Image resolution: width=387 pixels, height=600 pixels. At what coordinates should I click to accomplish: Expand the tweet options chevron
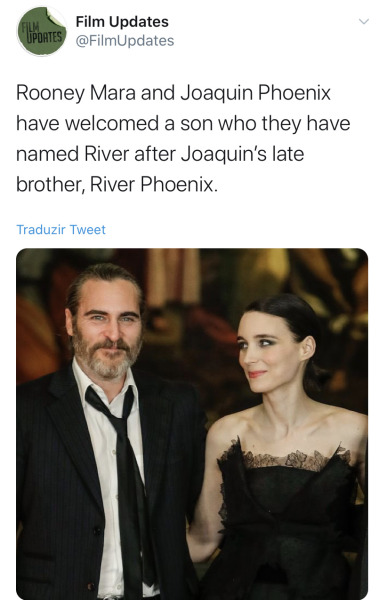363,21
